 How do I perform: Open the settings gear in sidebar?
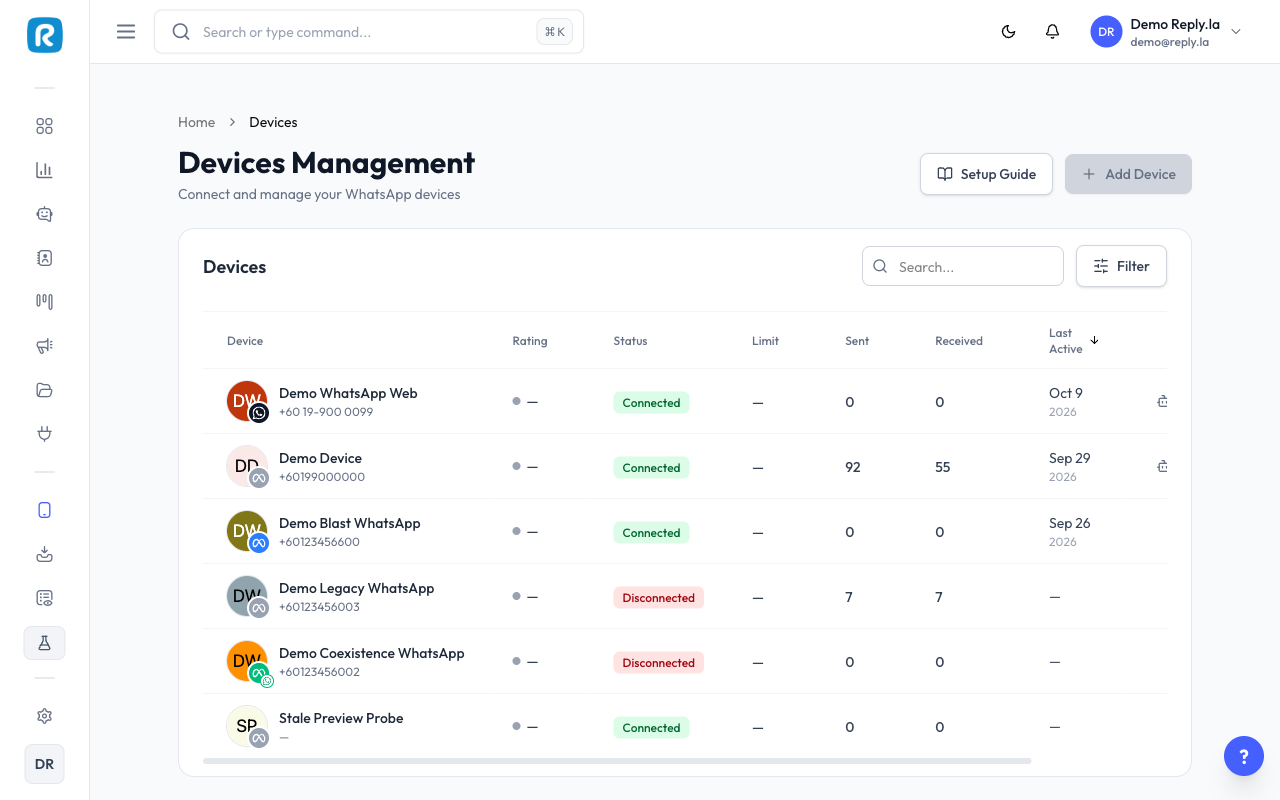pyautogui.click(x=44, y=716)
